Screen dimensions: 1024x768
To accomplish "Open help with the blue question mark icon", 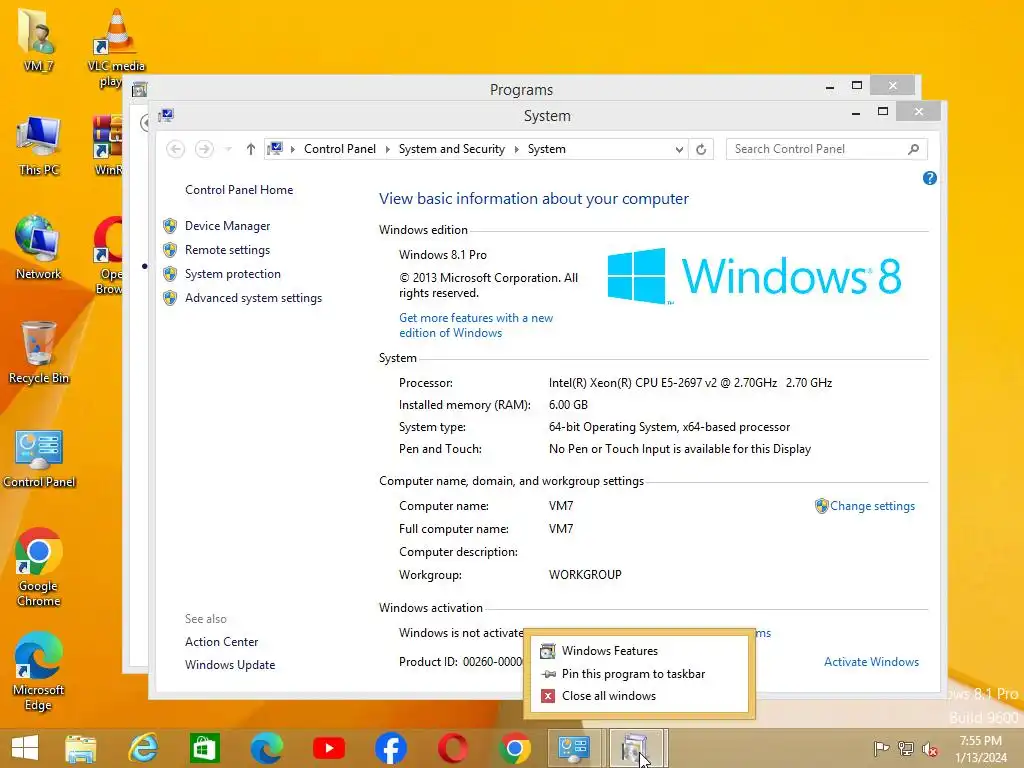I will coord(930,178).
